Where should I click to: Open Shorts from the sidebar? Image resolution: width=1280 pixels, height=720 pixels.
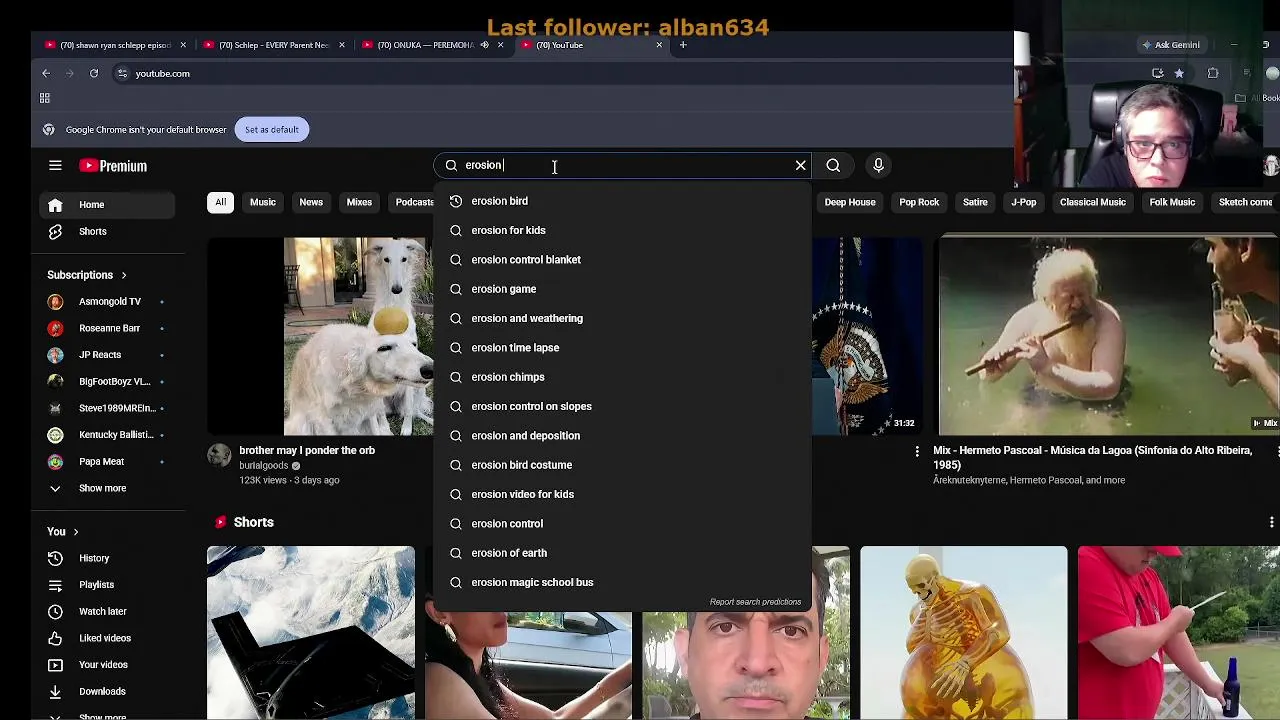pyautogui.click(x=108, y=231)
